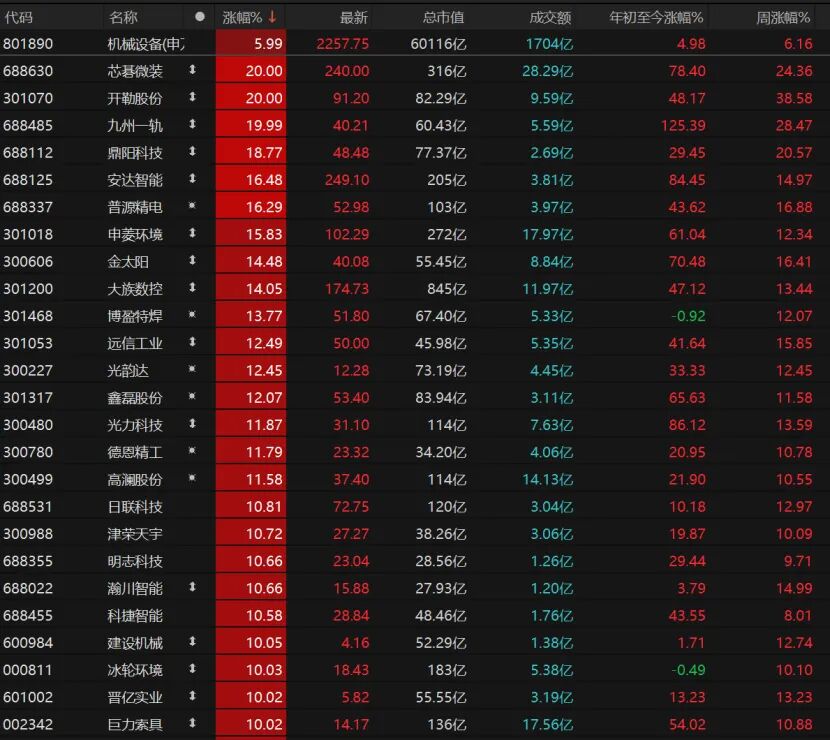
Task: Click the green -0.49 value for 冰轮环境
Action: [688, 671]
